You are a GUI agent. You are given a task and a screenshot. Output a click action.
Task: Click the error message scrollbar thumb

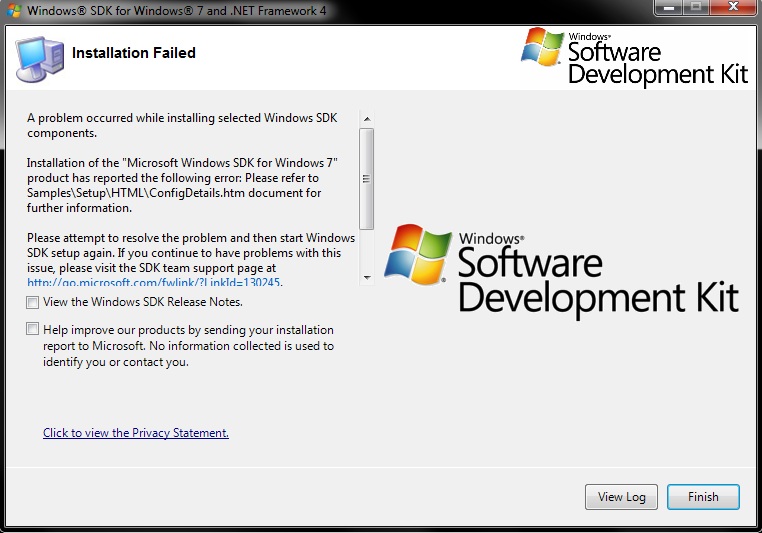coord(367,178)
